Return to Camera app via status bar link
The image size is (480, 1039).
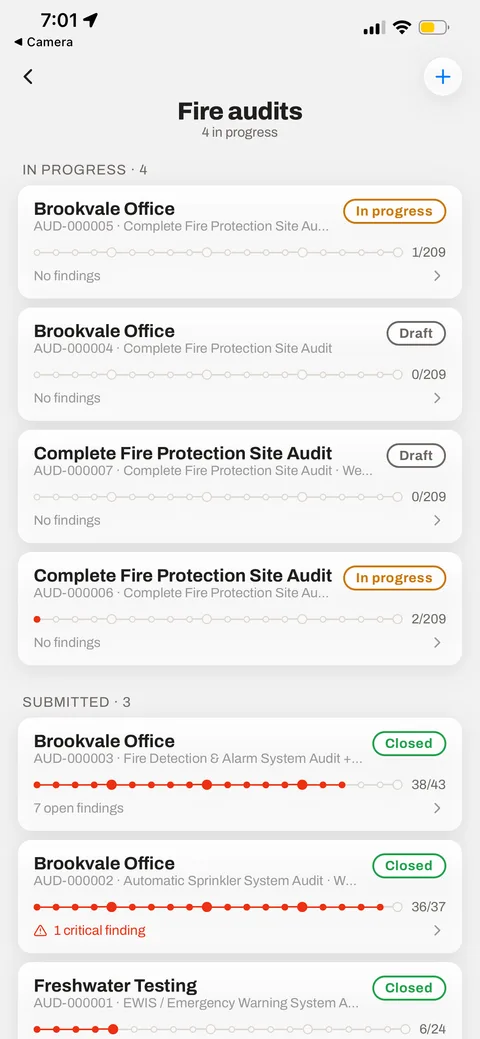(44, 42)
